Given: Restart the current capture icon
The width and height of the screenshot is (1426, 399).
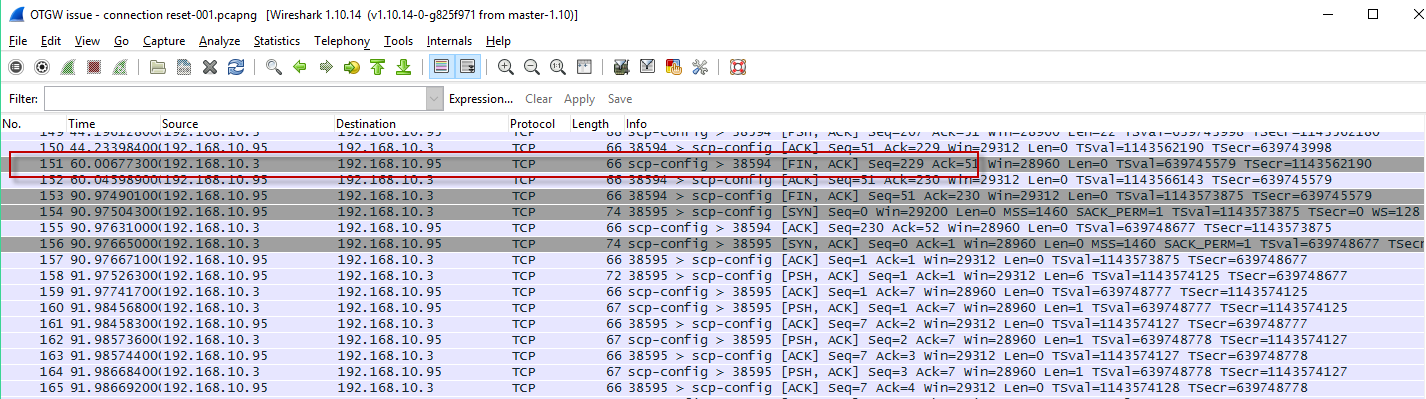Looking at the screenshot, I should click(120, 67).
